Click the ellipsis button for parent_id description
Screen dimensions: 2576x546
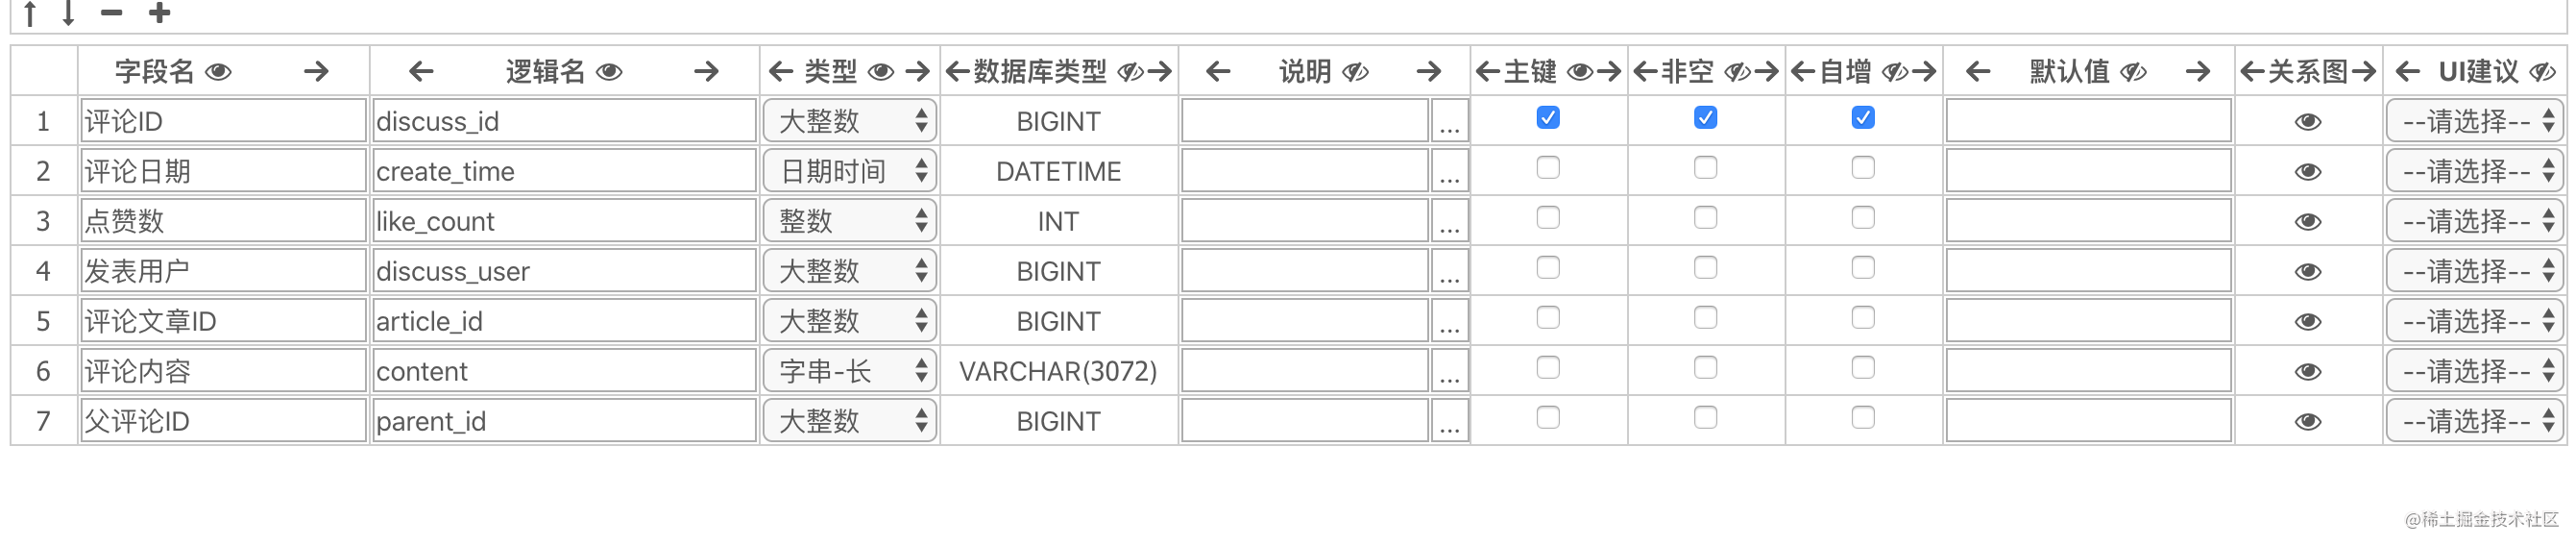1449,422
